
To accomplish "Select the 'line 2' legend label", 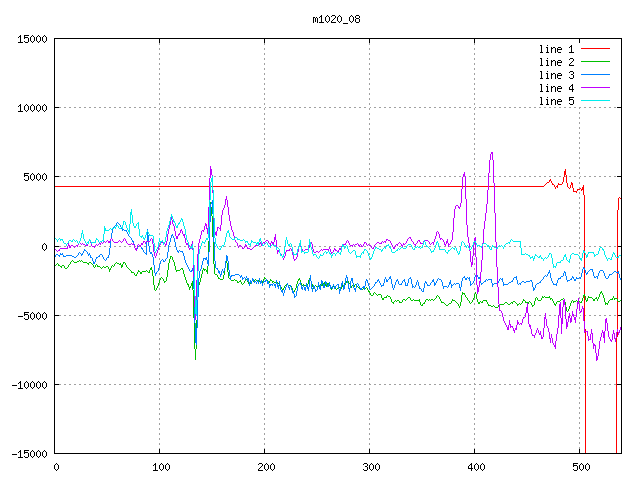I will [x=556, y=62].
